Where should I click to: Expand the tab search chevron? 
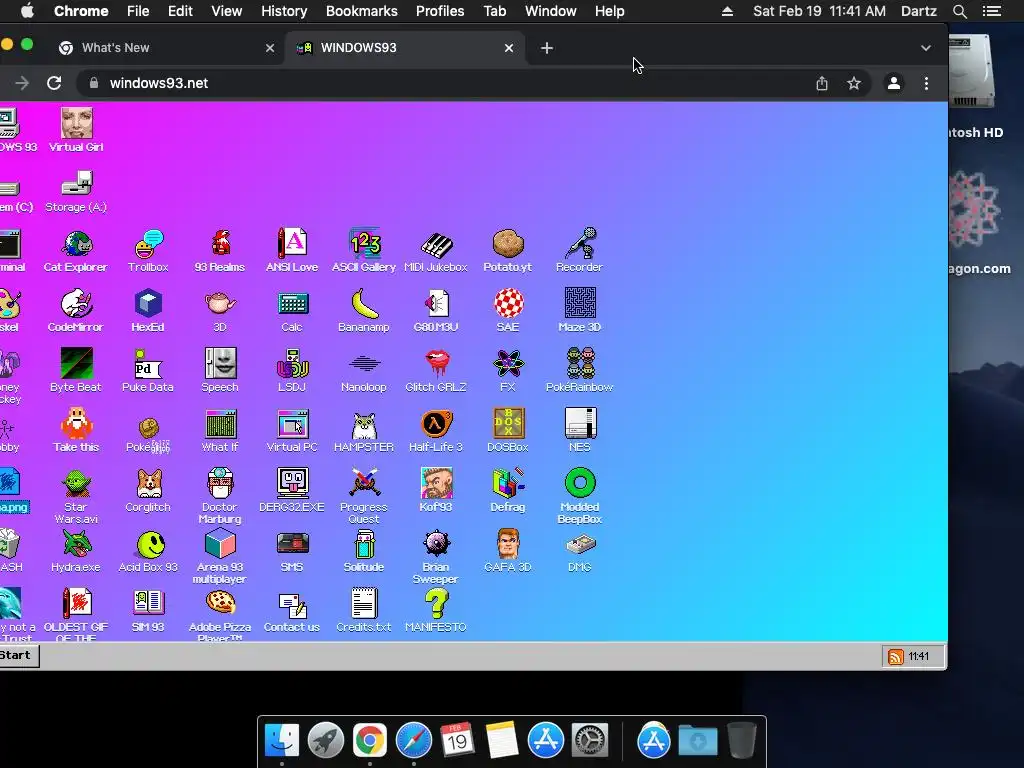pyautogui.click(x=925, y=48)
